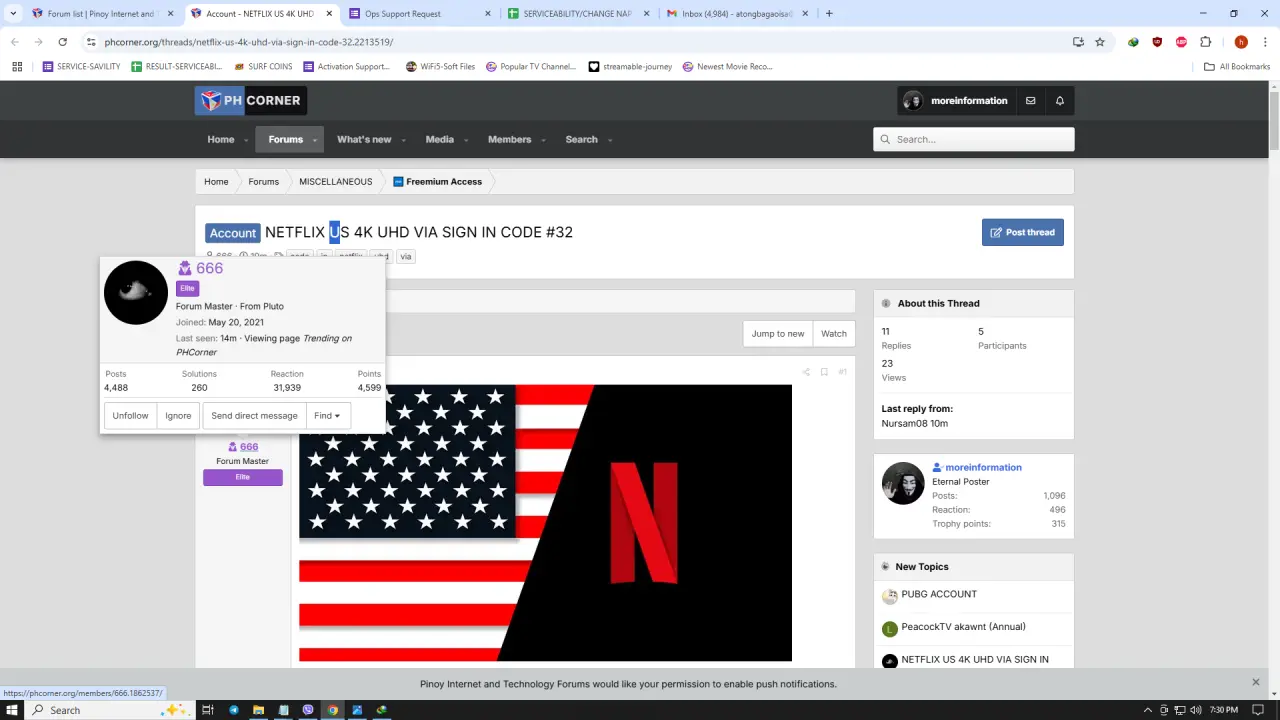The image size is (1280, 720).
Task: Open the alerts bell icon
Action: click(x=1060, y=101)
